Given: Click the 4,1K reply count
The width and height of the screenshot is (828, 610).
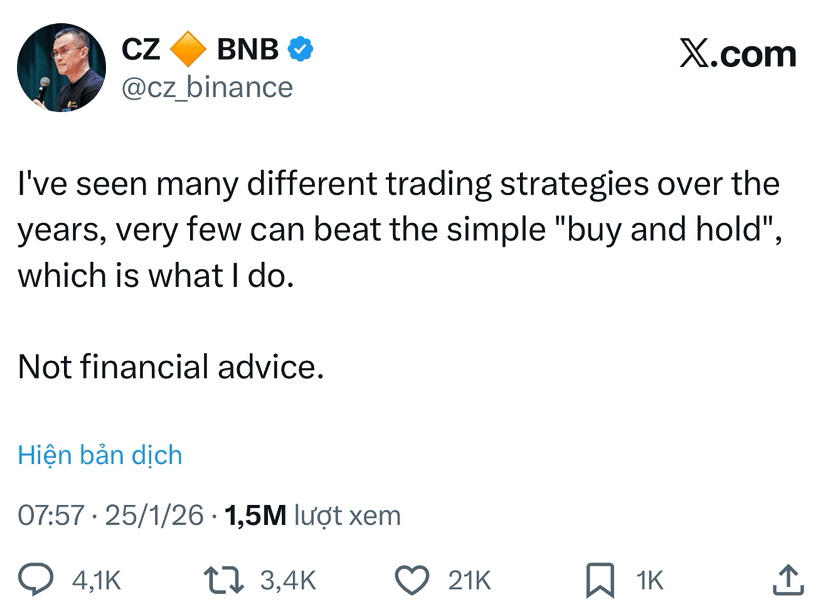Looking at the screenshot, I should 97,580.
